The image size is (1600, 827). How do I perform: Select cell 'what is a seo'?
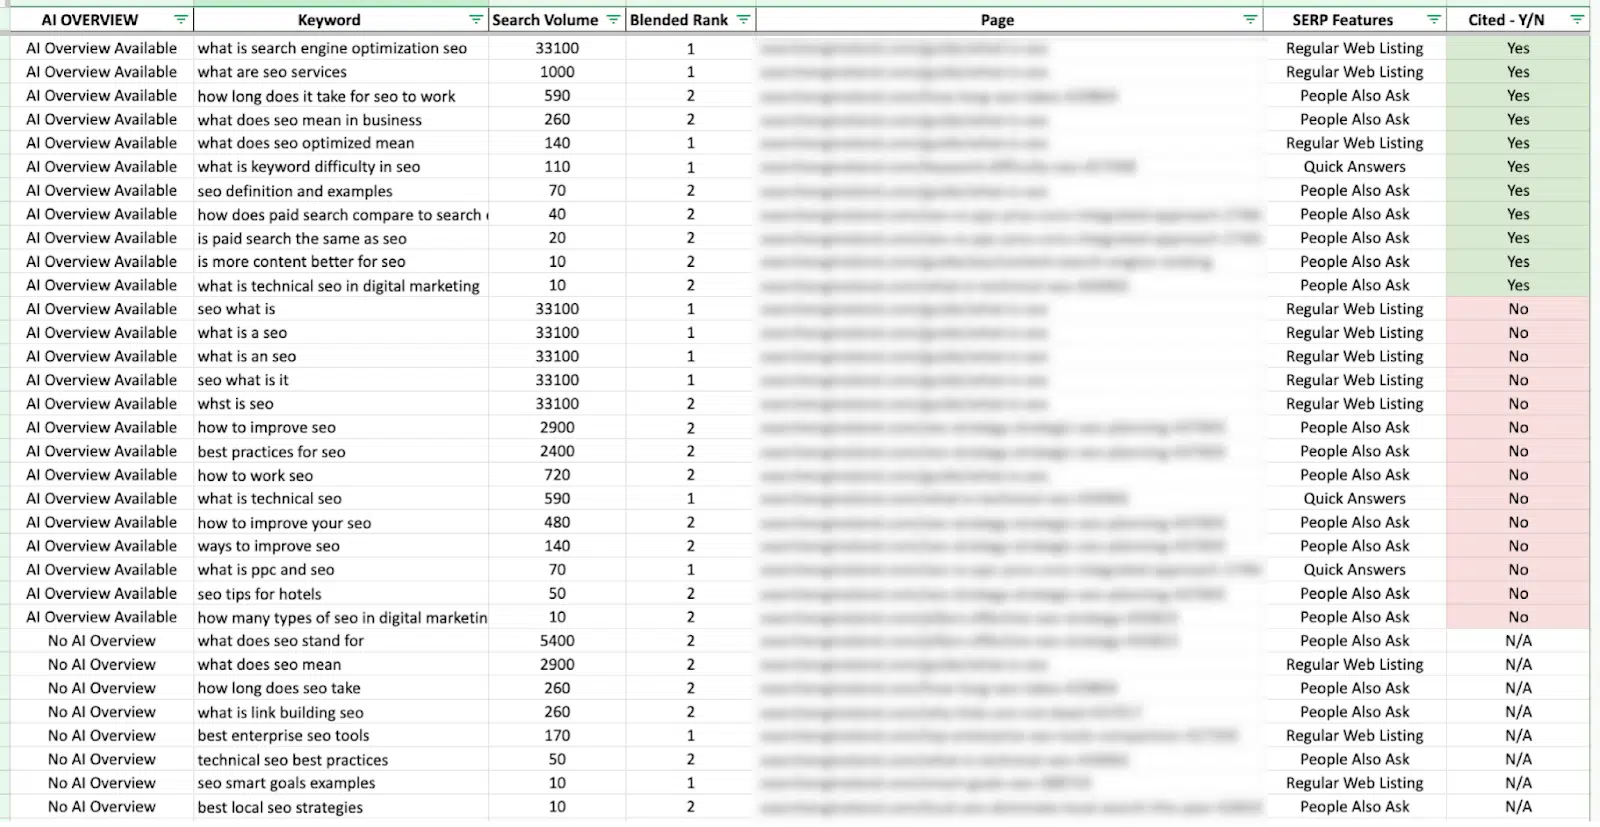[x=341, y=333]
